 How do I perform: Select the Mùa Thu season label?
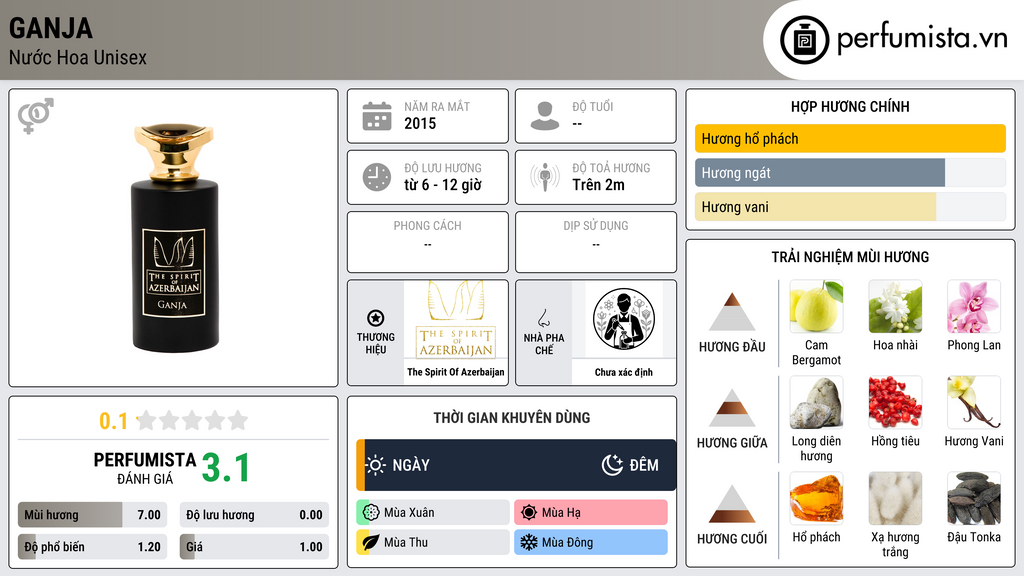tap(406, 542)
